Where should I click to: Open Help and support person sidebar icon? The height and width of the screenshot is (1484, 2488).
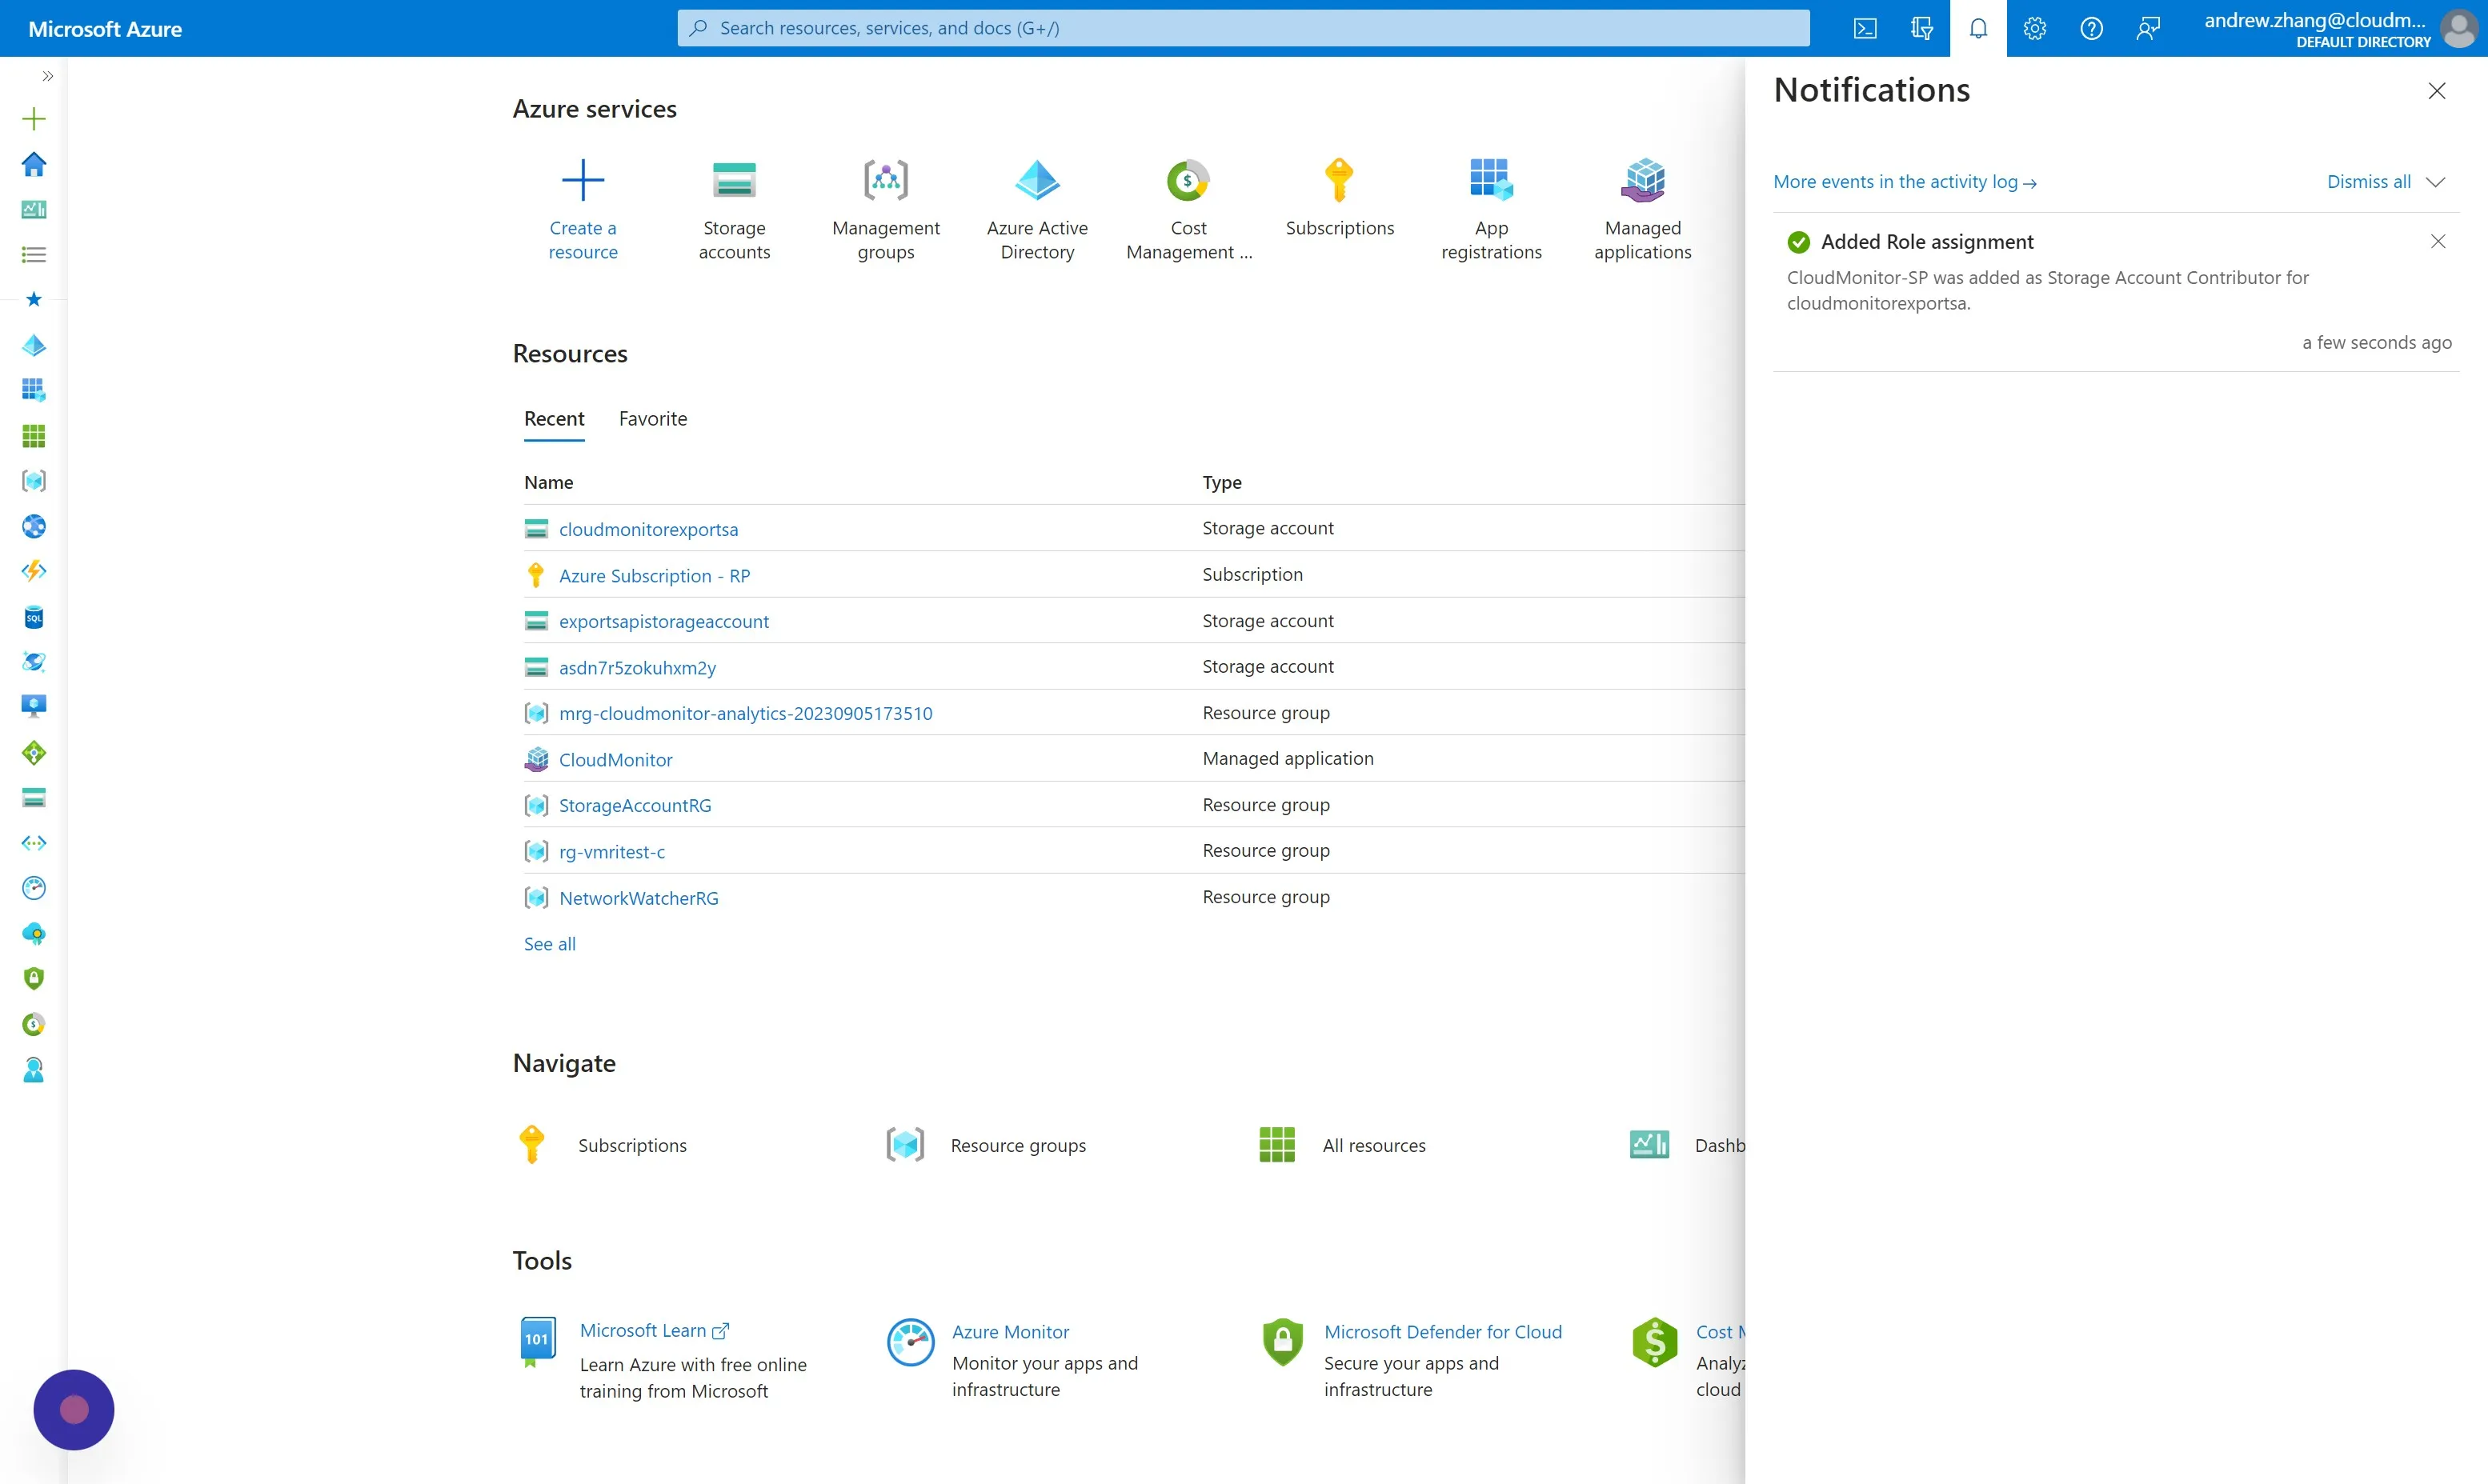pyautogui.click(x=34, y=1070)
